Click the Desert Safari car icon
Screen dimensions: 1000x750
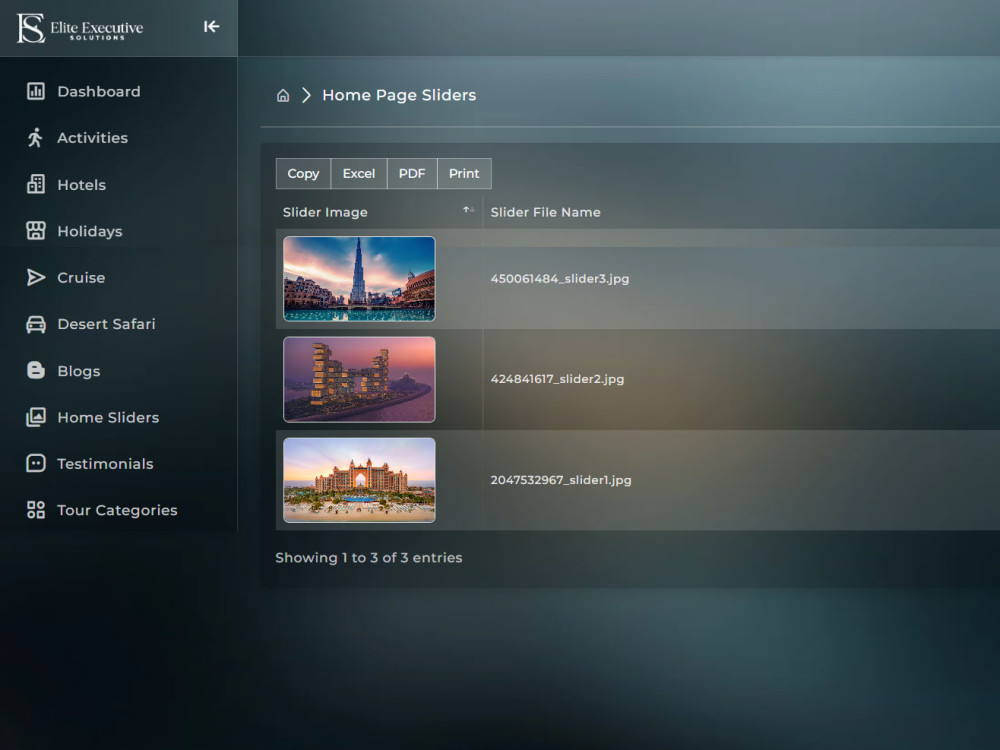pyautogui.click(x=36, y=324)
